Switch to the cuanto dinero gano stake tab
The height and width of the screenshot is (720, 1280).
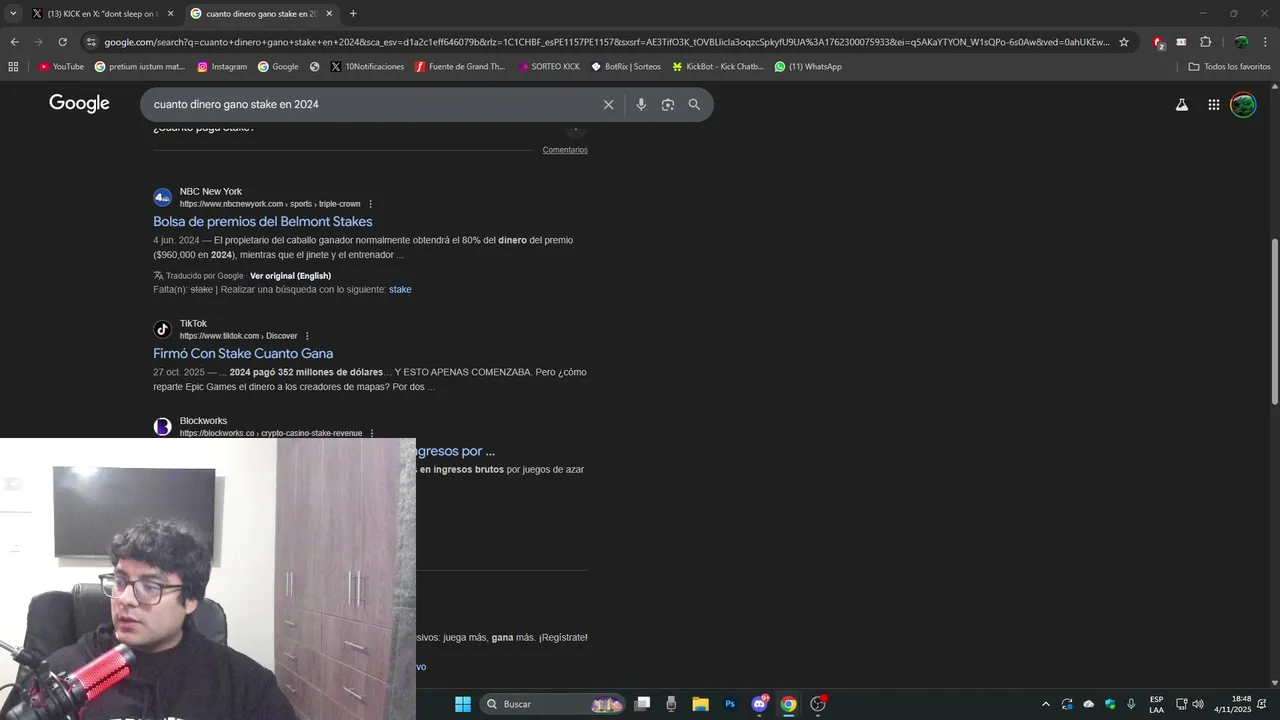pos(262,14)
